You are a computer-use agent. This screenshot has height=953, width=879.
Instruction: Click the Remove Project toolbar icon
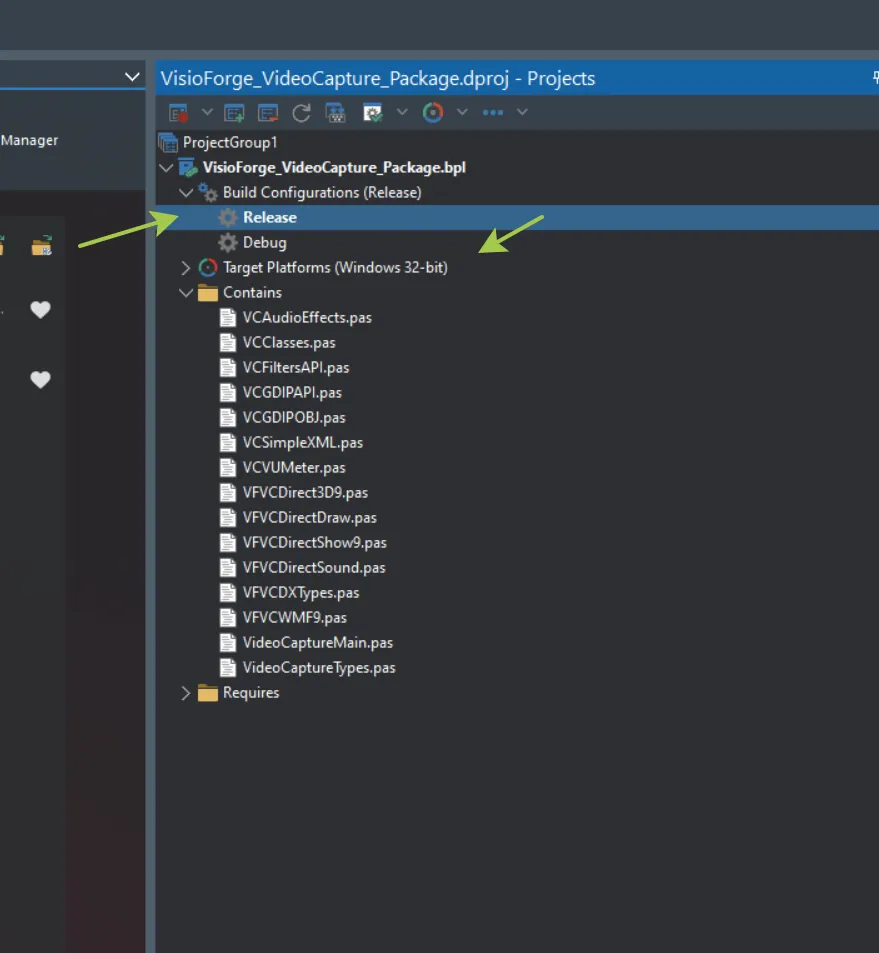(x=267, y=112)
